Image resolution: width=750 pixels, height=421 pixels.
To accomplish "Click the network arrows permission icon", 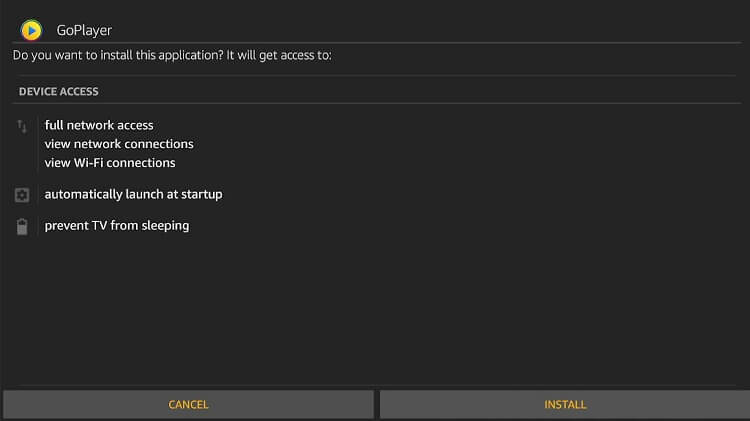I will [x=22, y=127].
